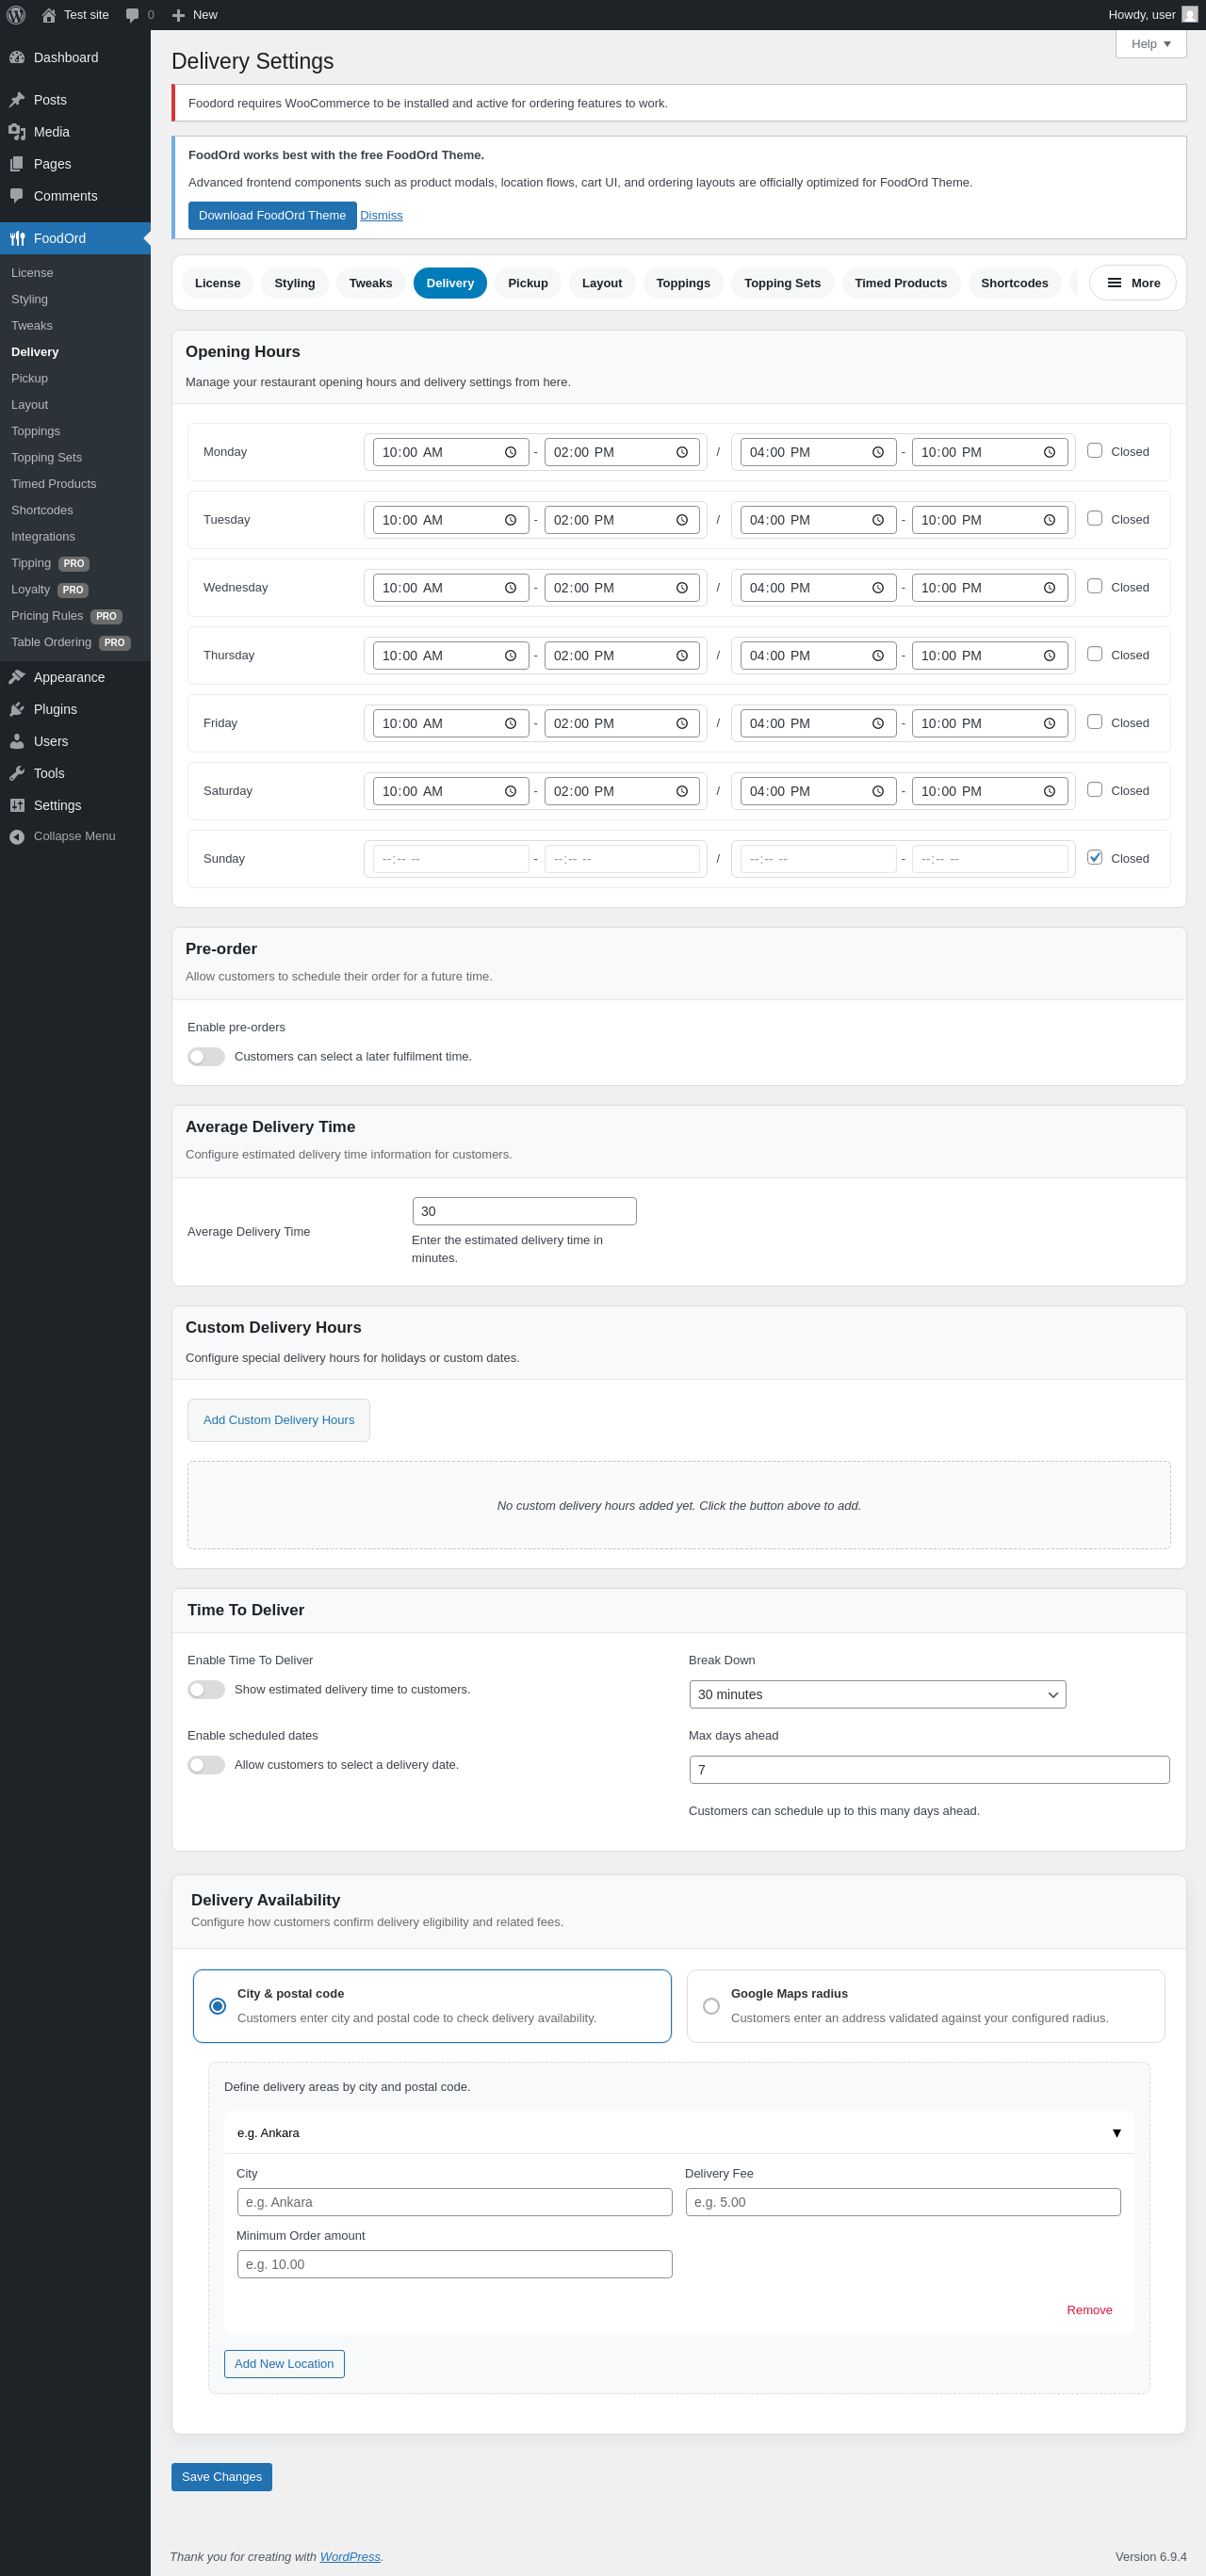
Task: Open time picker clock for Monday 10:00 AM
Action: click(x=510, y=452)
